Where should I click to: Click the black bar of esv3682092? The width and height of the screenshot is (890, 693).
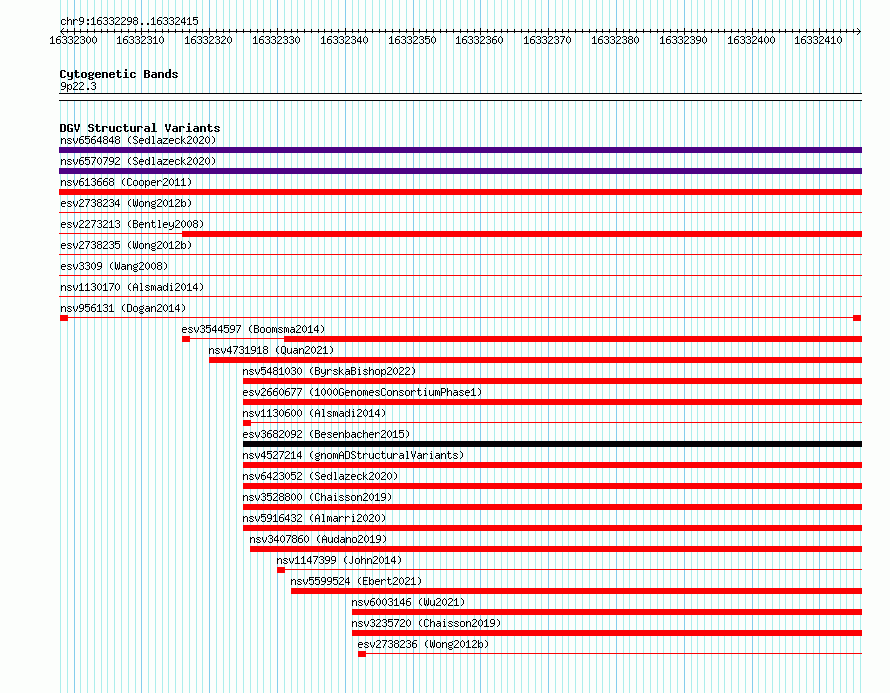click(552, 444)
